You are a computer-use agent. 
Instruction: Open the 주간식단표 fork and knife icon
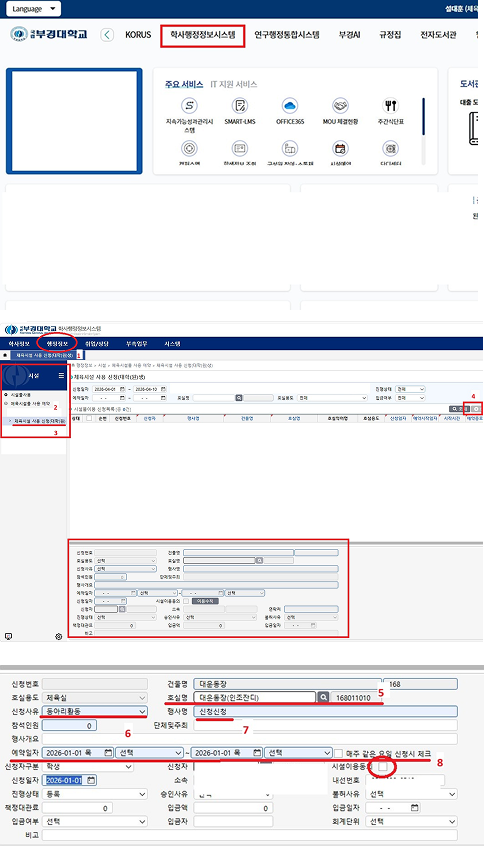click(391, 105)
